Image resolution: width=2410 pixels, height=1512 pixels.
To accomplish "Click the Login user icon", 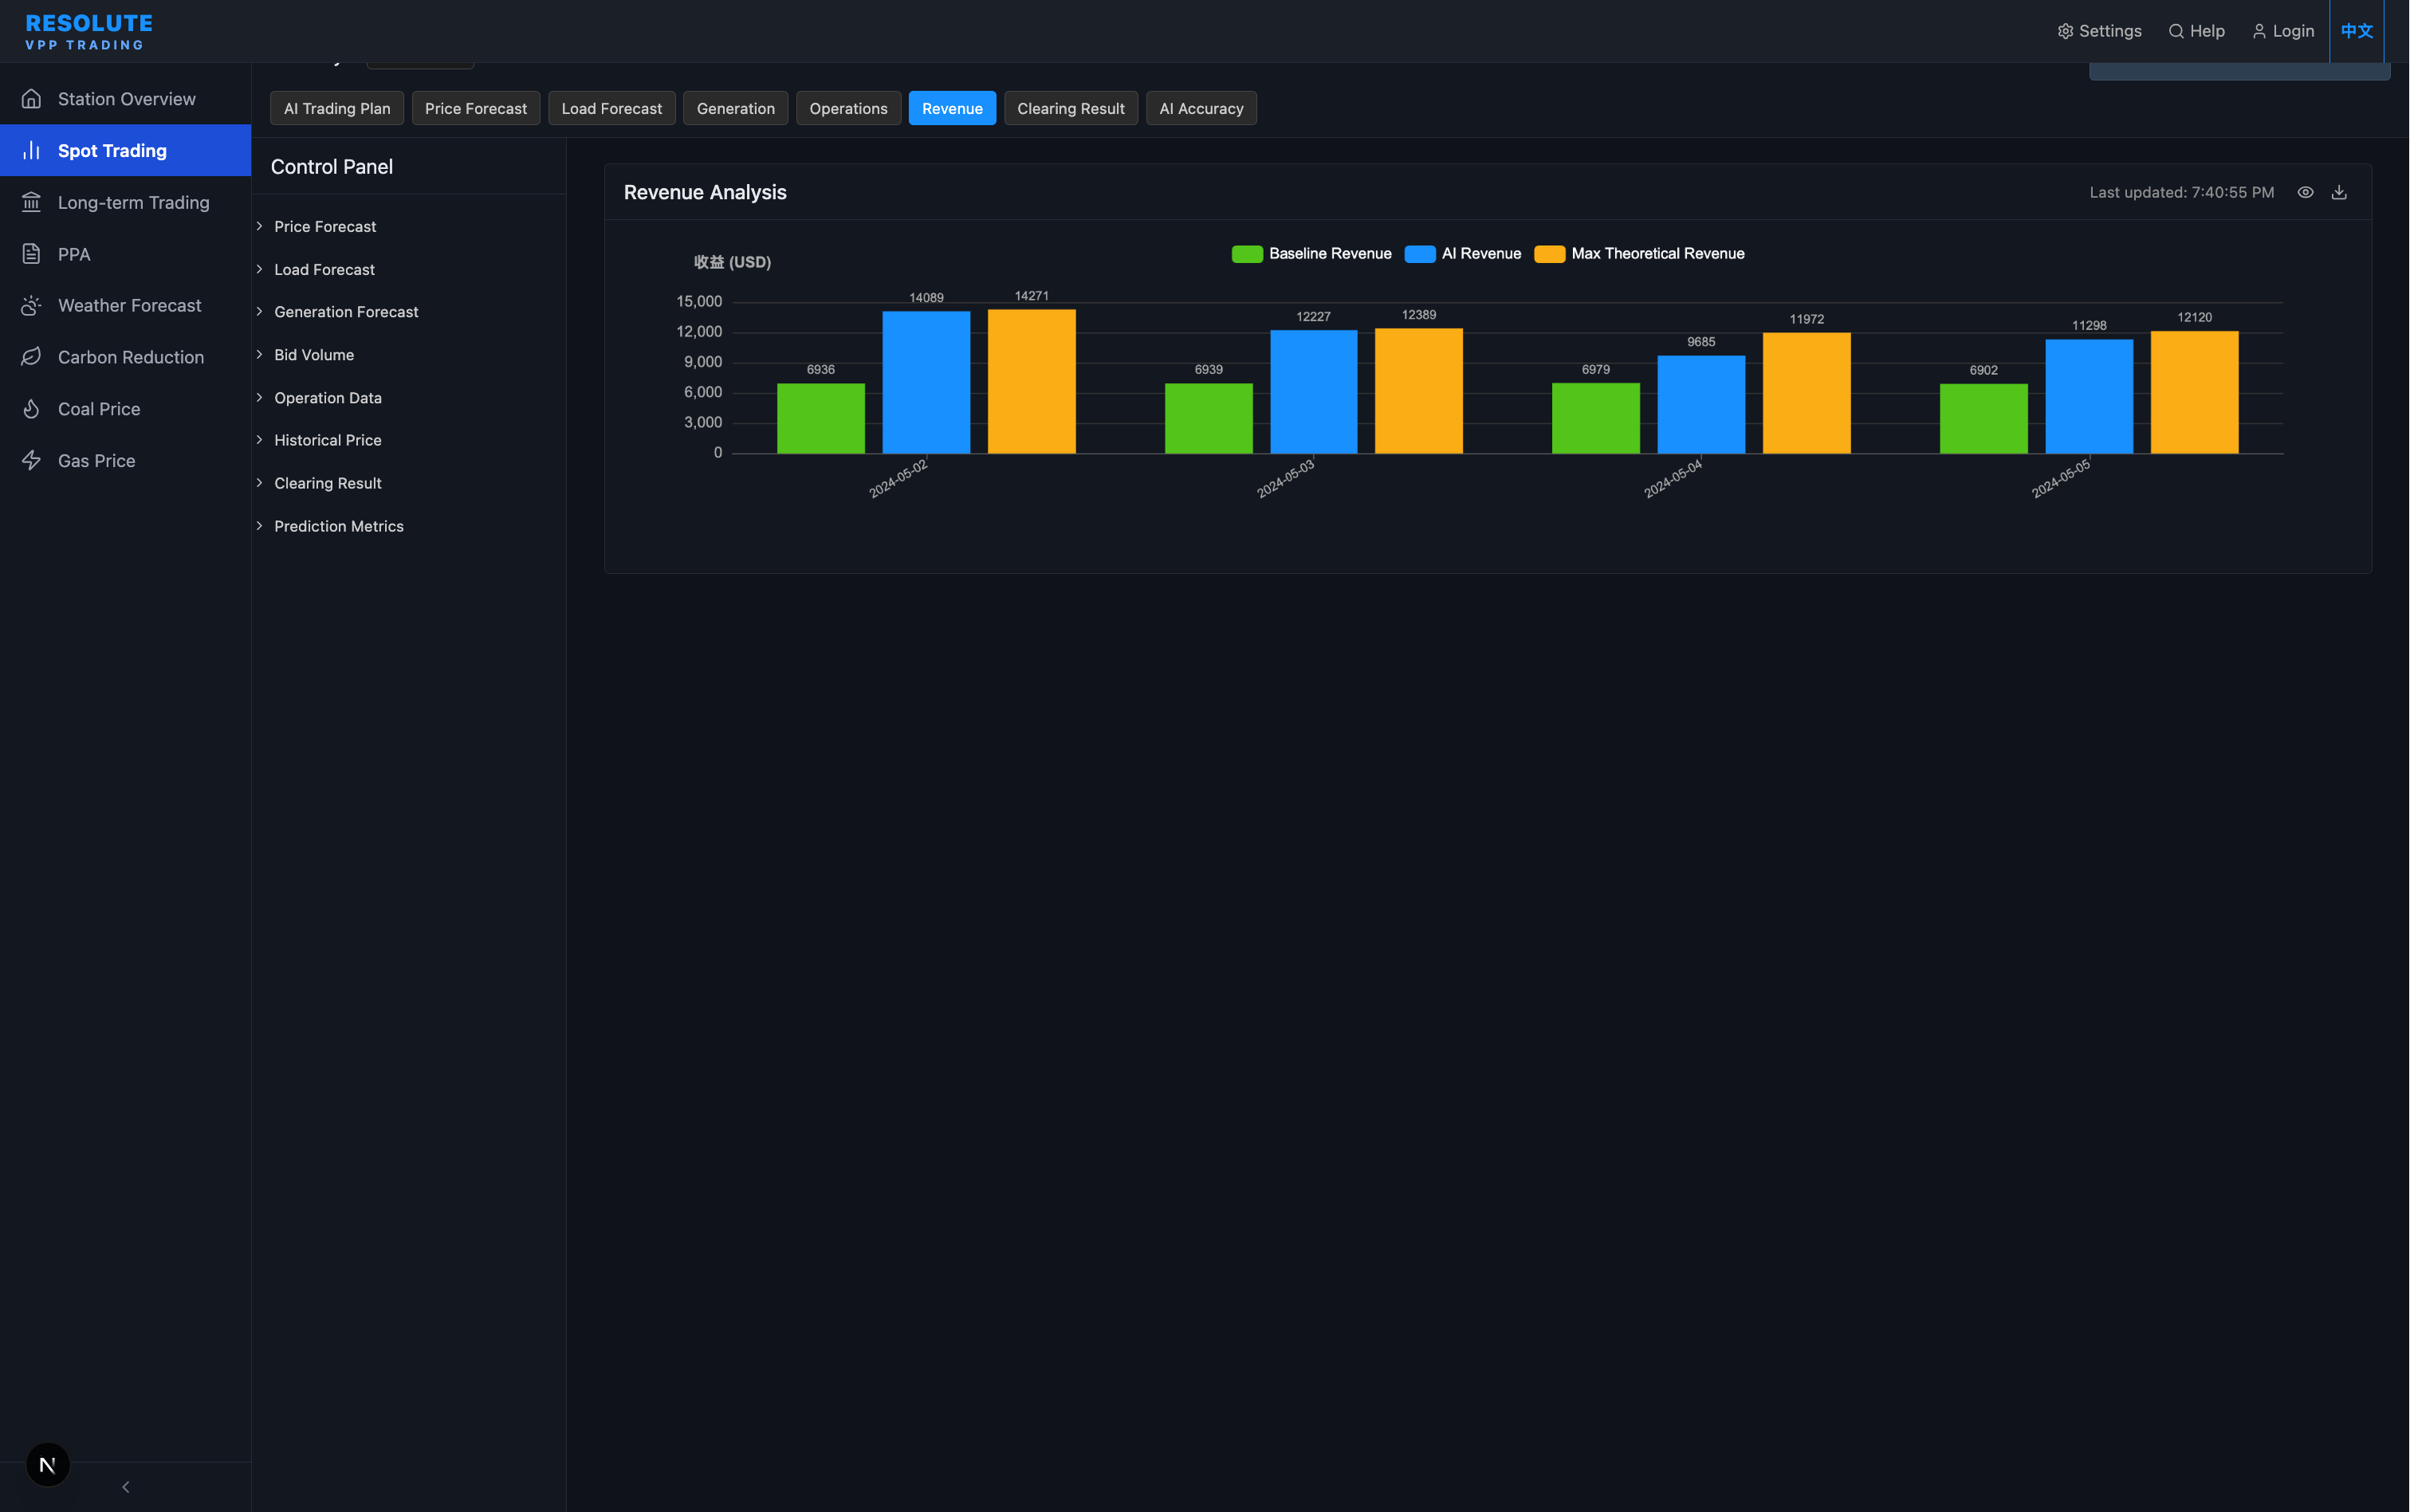I will 2259,31.
